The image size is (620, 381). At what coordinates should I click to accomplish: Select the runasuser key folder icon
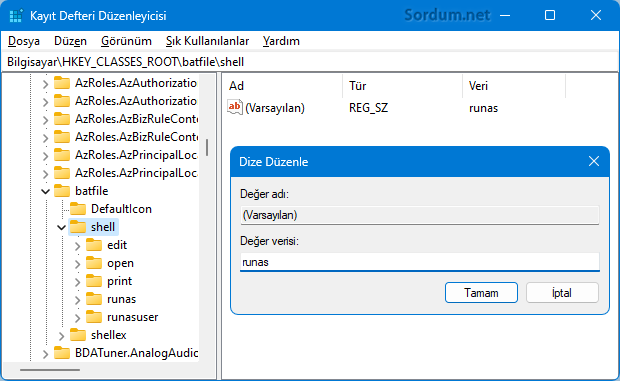[94, 317]
